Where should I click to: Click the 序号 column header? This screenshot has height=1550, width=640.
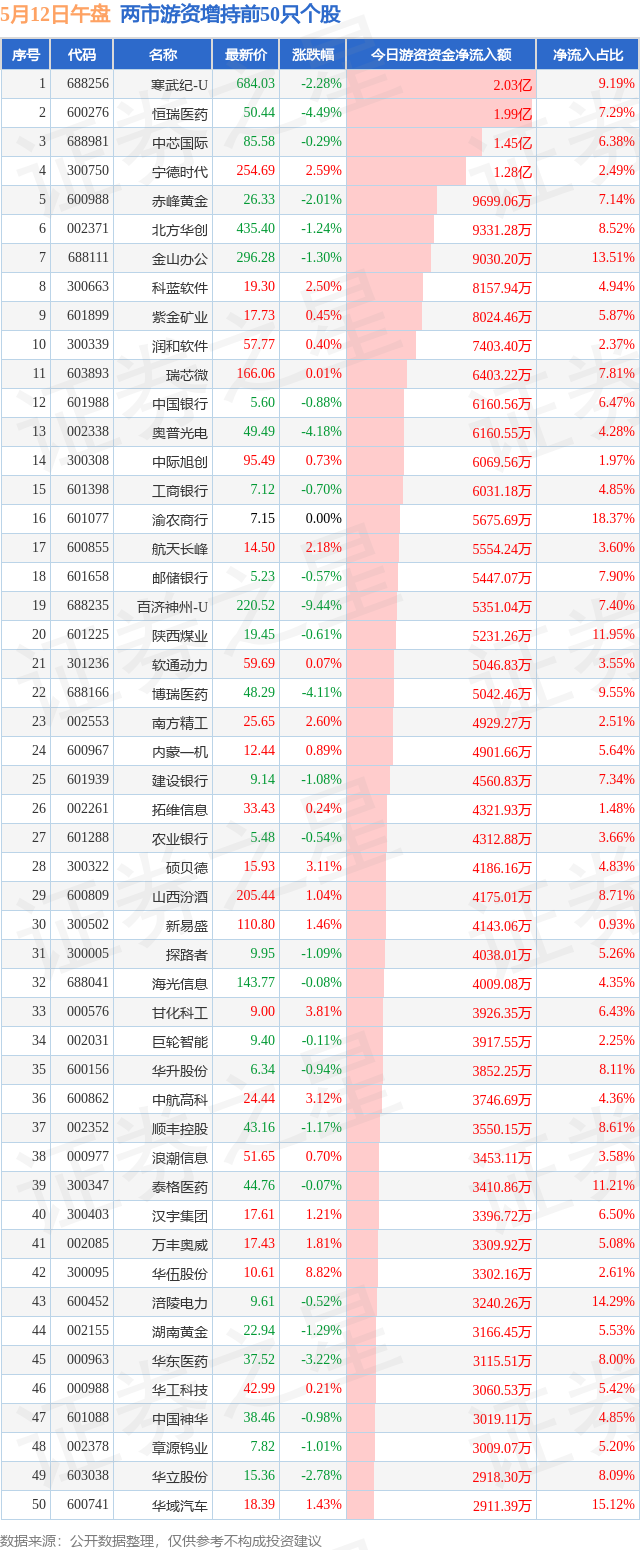point(27,55)
